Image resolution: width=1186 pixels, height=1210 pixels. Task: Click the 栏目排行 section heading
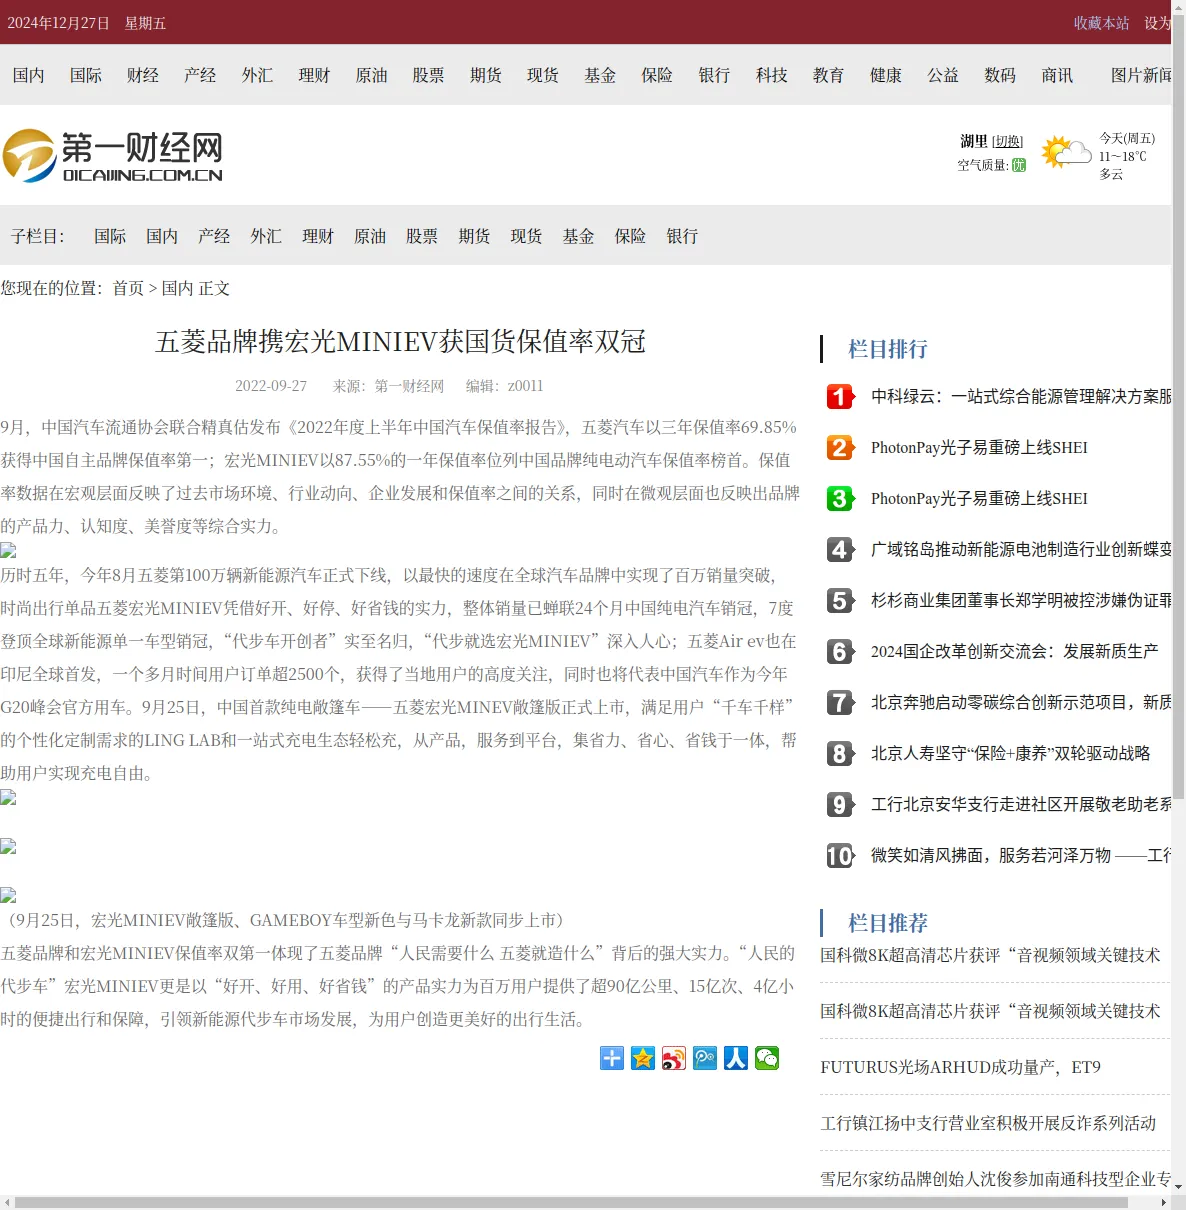coord(888,349)
